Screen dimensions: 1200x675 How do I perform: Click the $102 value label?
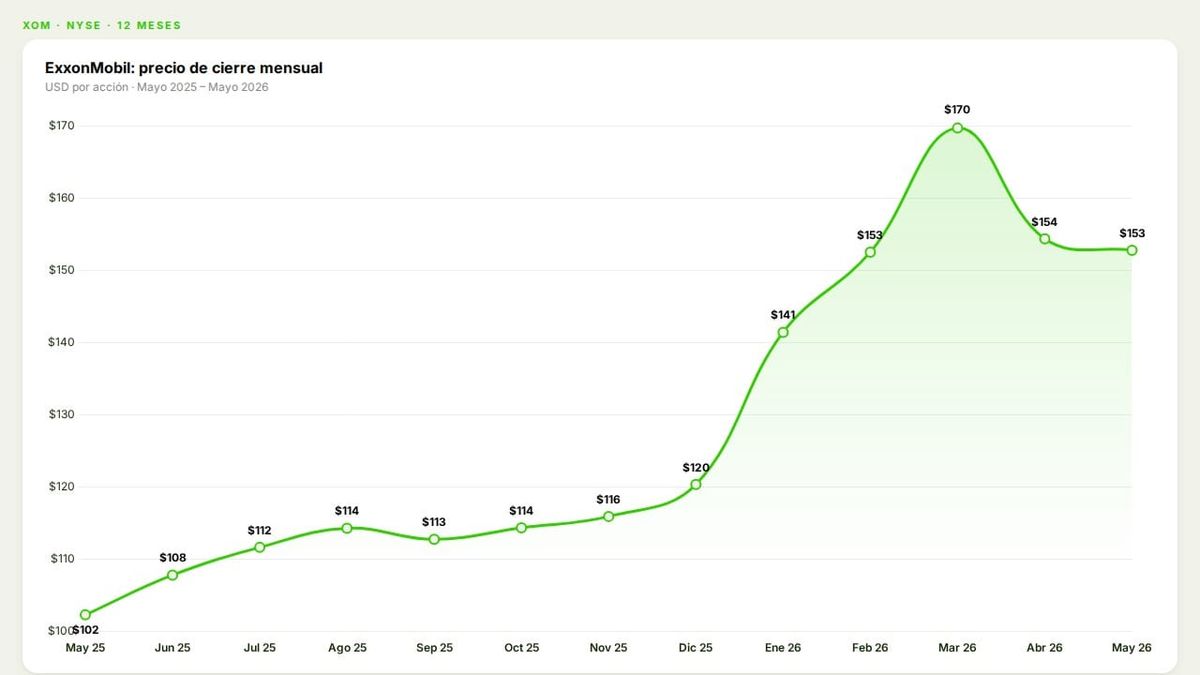coord(86,630)
